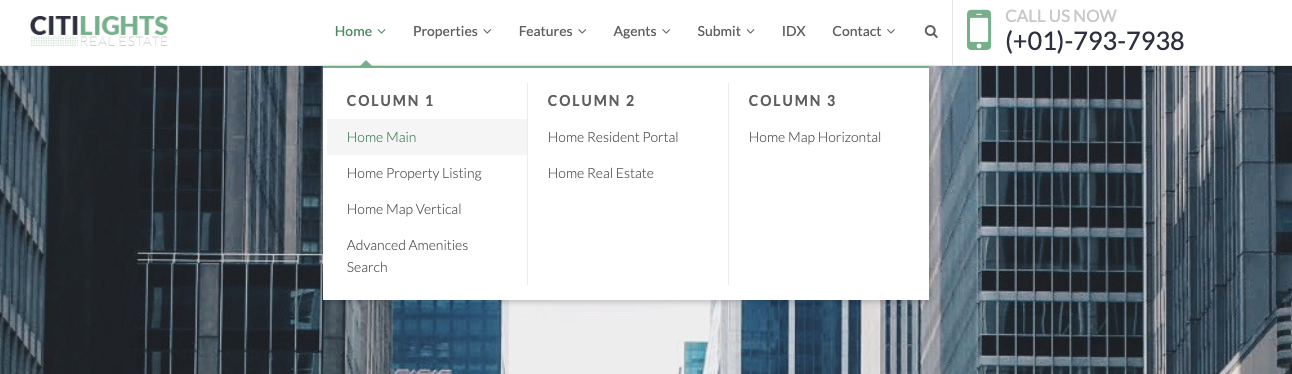
Task: Open the Contact menu
Action: 864,31
